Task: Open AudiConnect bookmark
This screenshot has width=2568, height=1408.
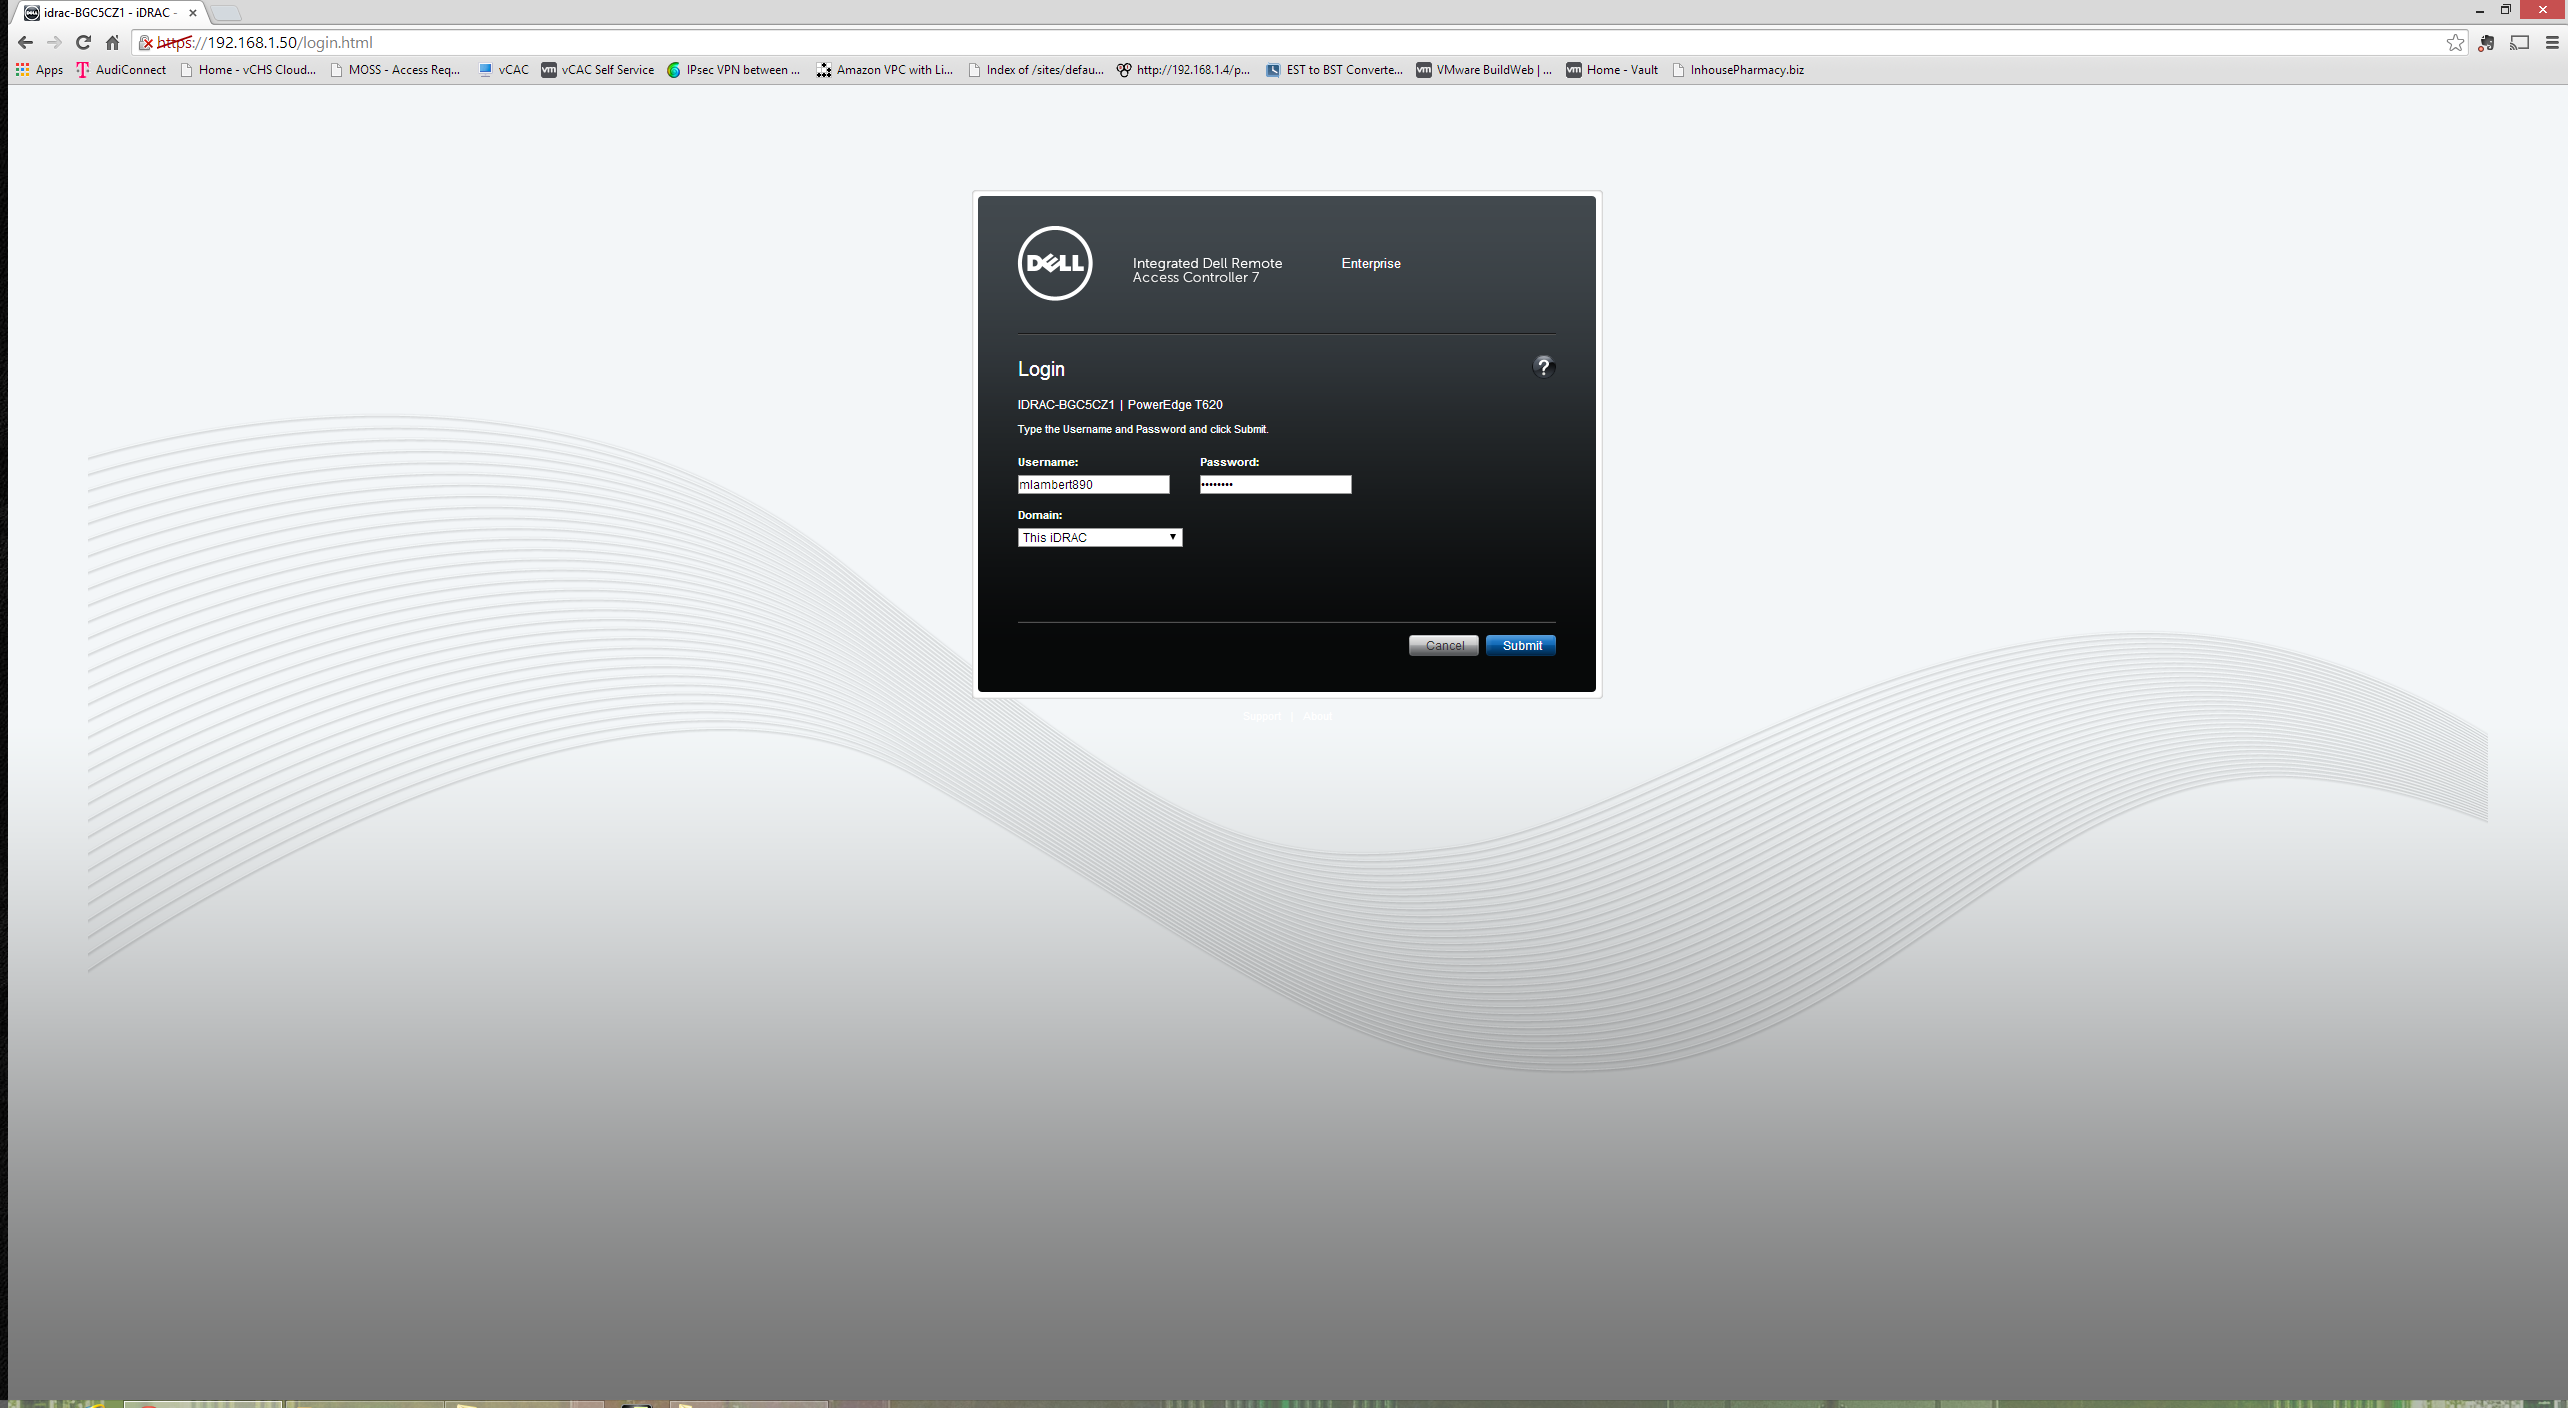Action: pos(121,70)
